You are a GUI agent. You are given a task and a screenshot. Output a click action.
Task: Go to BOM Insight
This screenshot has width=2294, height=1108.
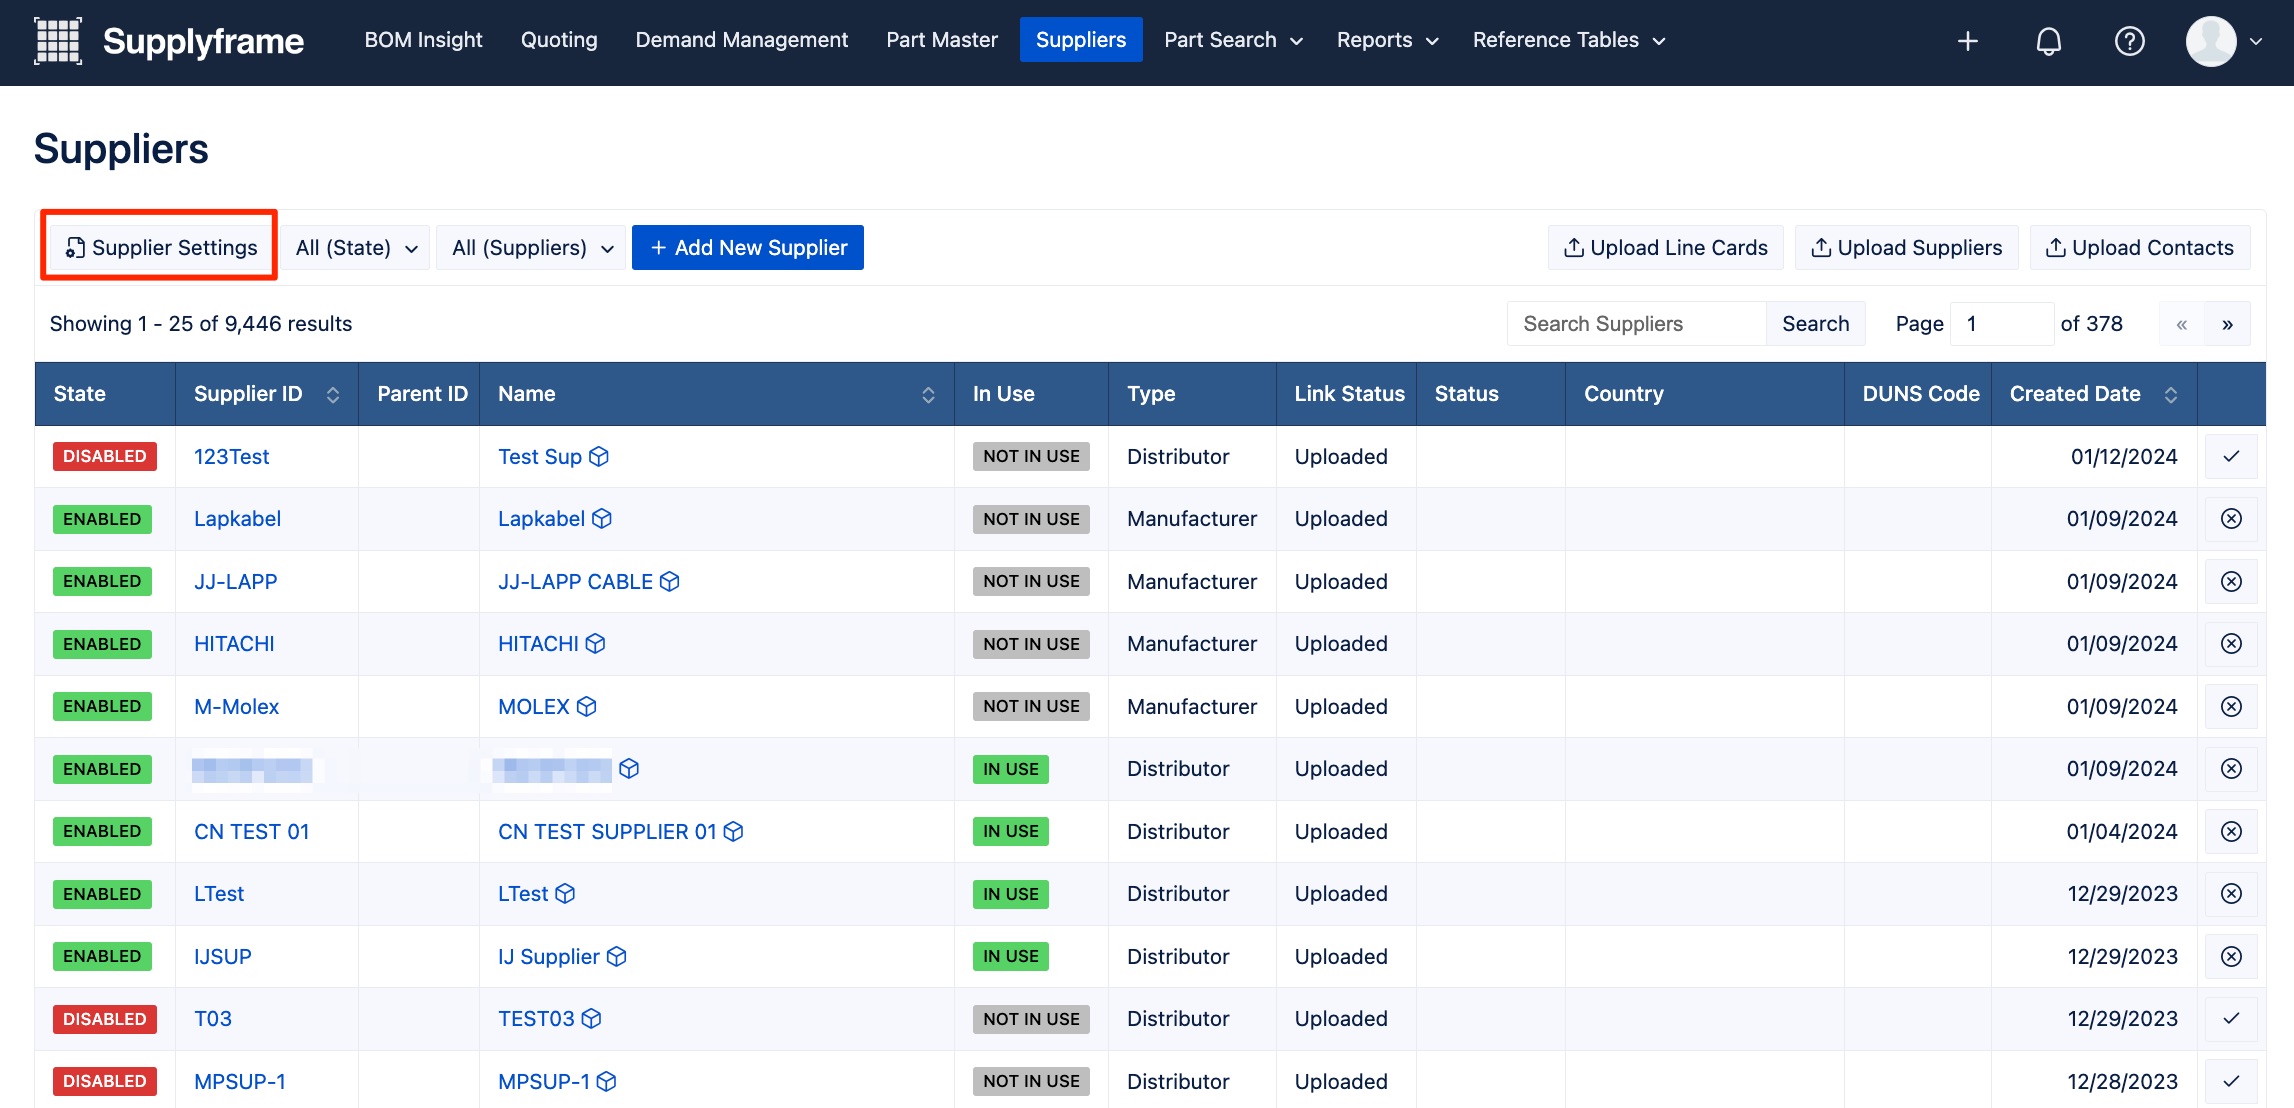click(423, 40)
